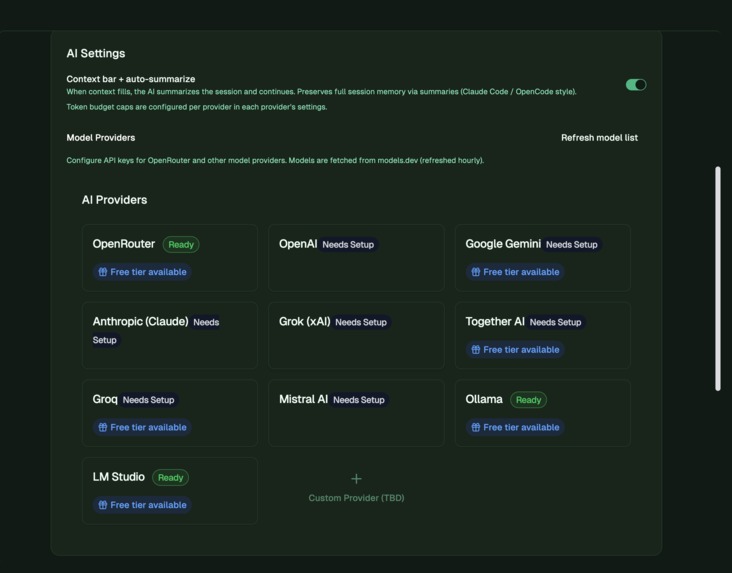Click the gift icon in Together AI card
Viewport: 732px width, 573px height.
point(476,349)
